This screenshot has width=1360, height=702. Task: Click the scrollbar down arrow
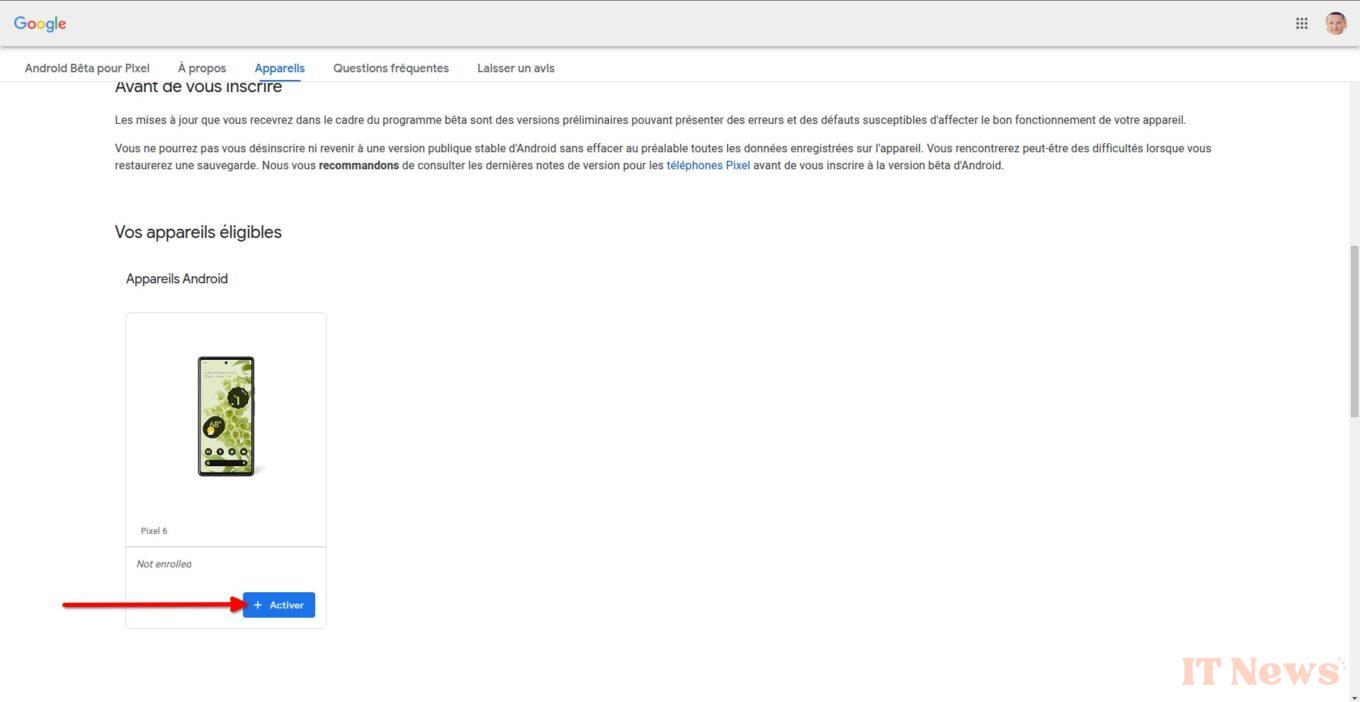pos(1354,695)
